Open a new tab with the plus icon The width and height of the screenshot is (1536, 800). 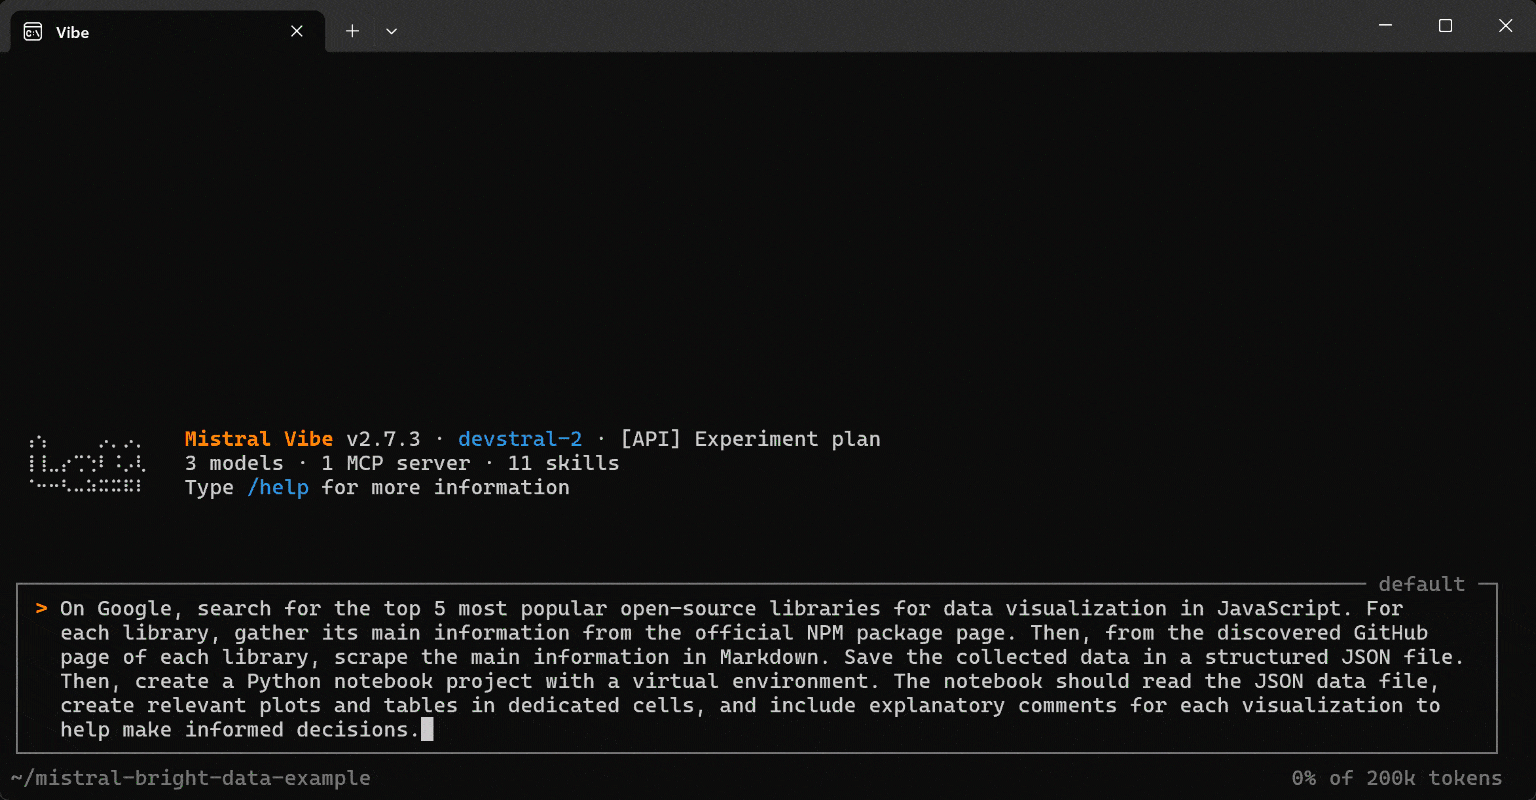tap(352, 31)
